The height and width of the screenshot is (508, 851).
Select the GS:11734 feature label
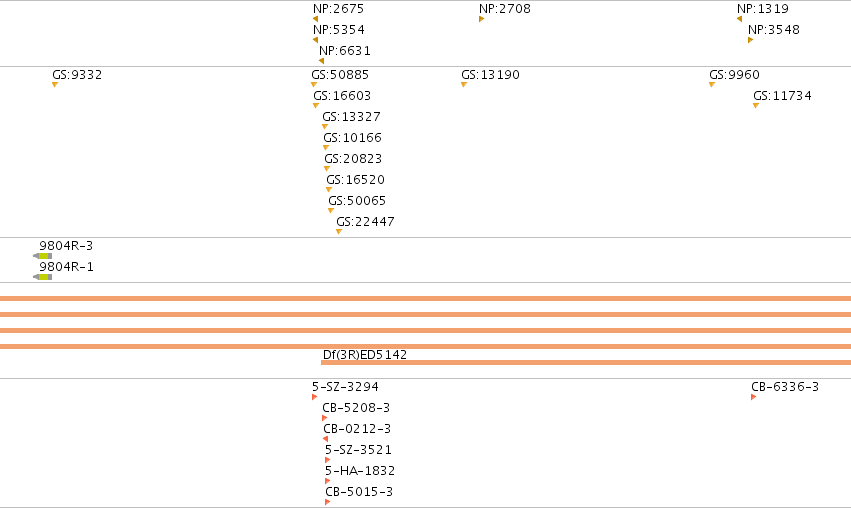pos(782,96)
